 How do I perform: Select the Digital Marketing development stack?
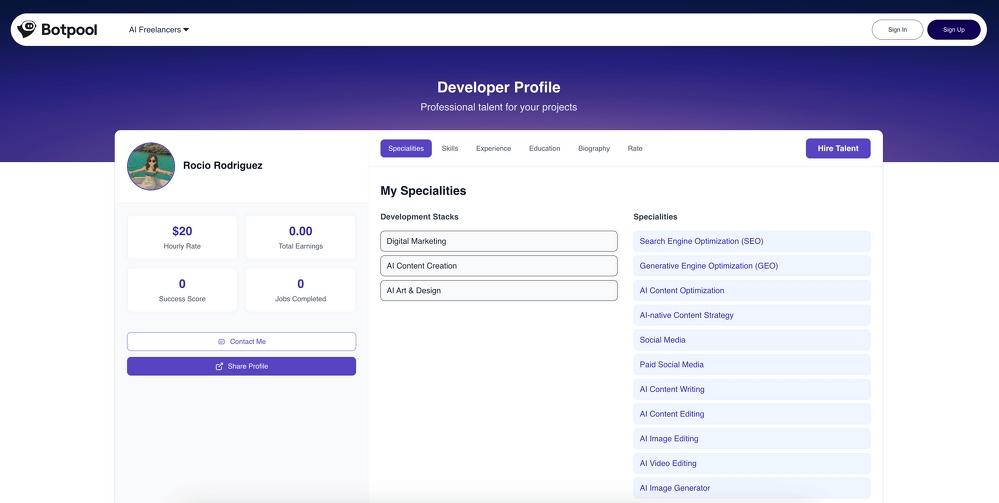(x=499, y=241)
